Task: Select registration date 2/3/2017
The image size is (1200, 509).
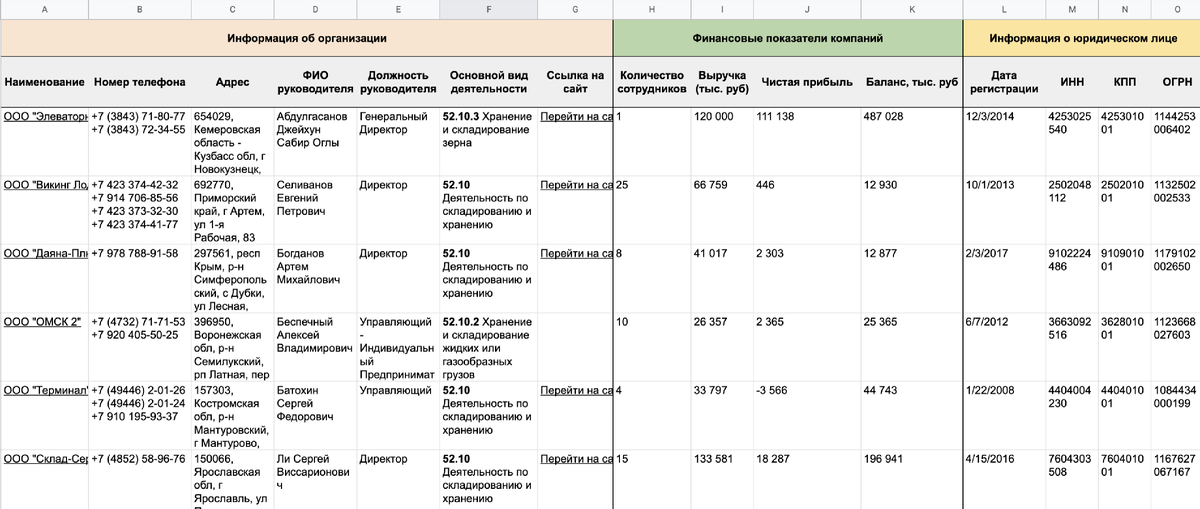Action: click(x=1004, y=278)
